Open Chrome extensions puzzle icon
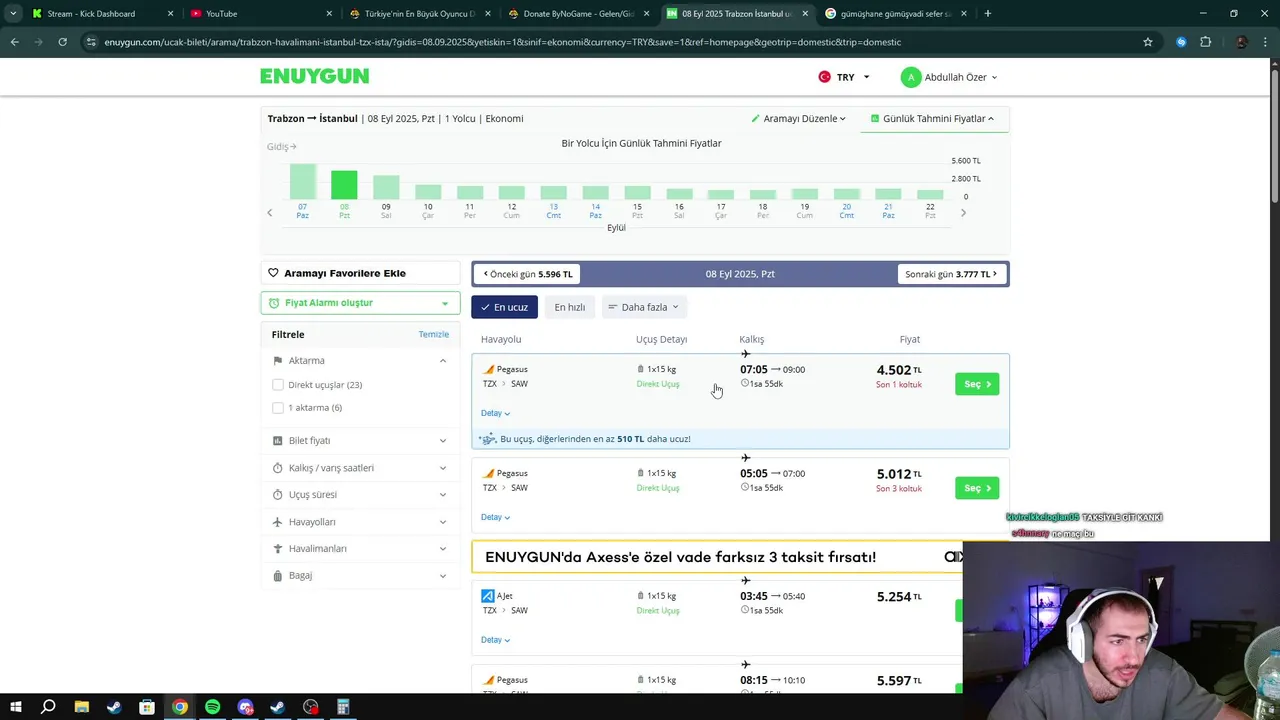 [x=1205, y=42]
